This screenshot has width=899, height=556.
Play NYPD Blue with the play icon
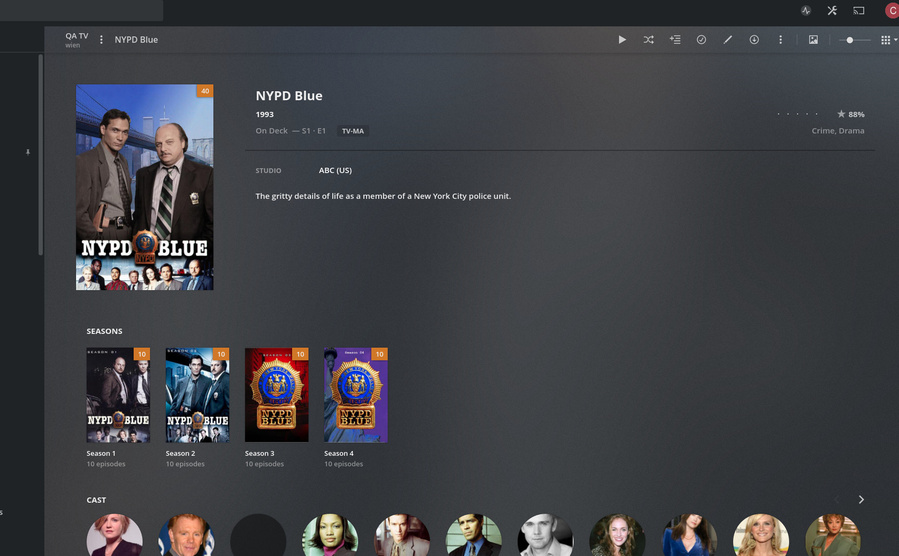(622, 40)
